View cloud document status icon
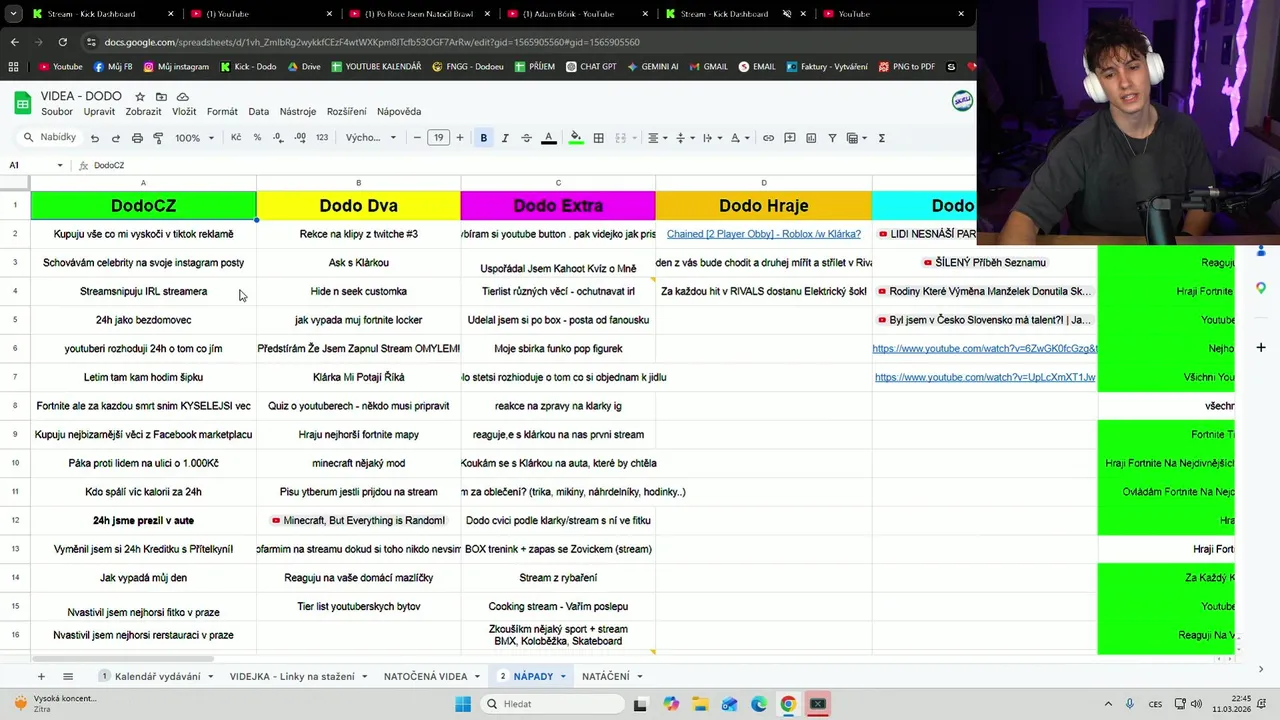This screenshot has height=720, width=1280. [183, 97]
